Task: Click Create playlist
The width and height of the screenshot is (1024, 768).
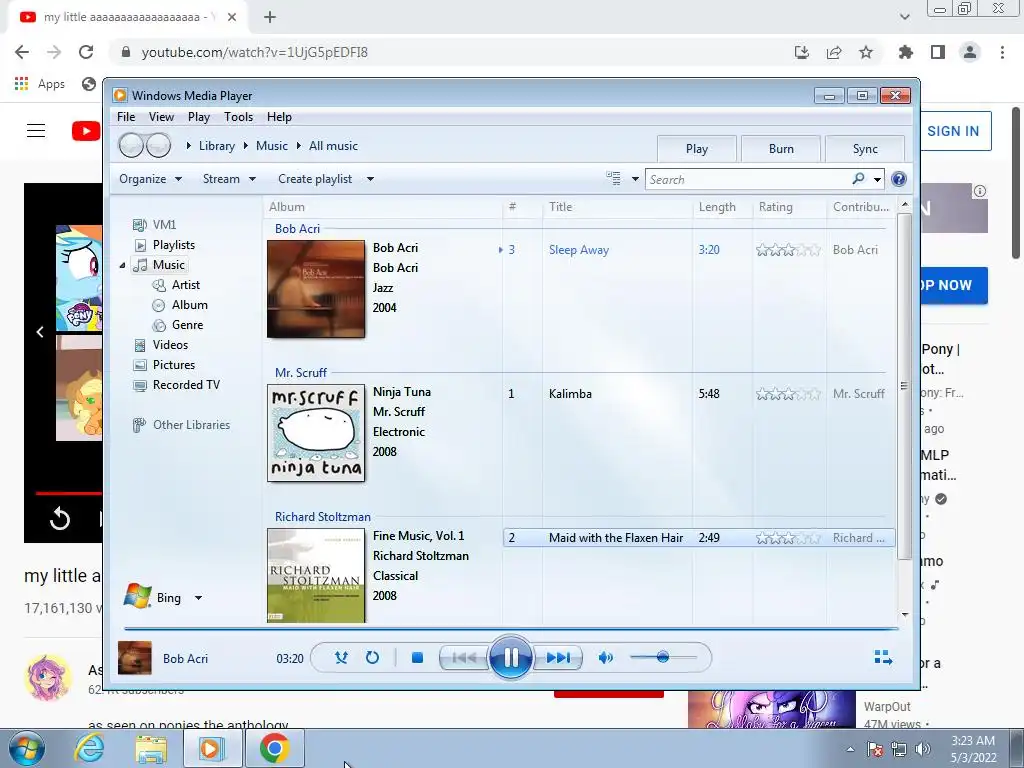Action: tap(315, 179)
